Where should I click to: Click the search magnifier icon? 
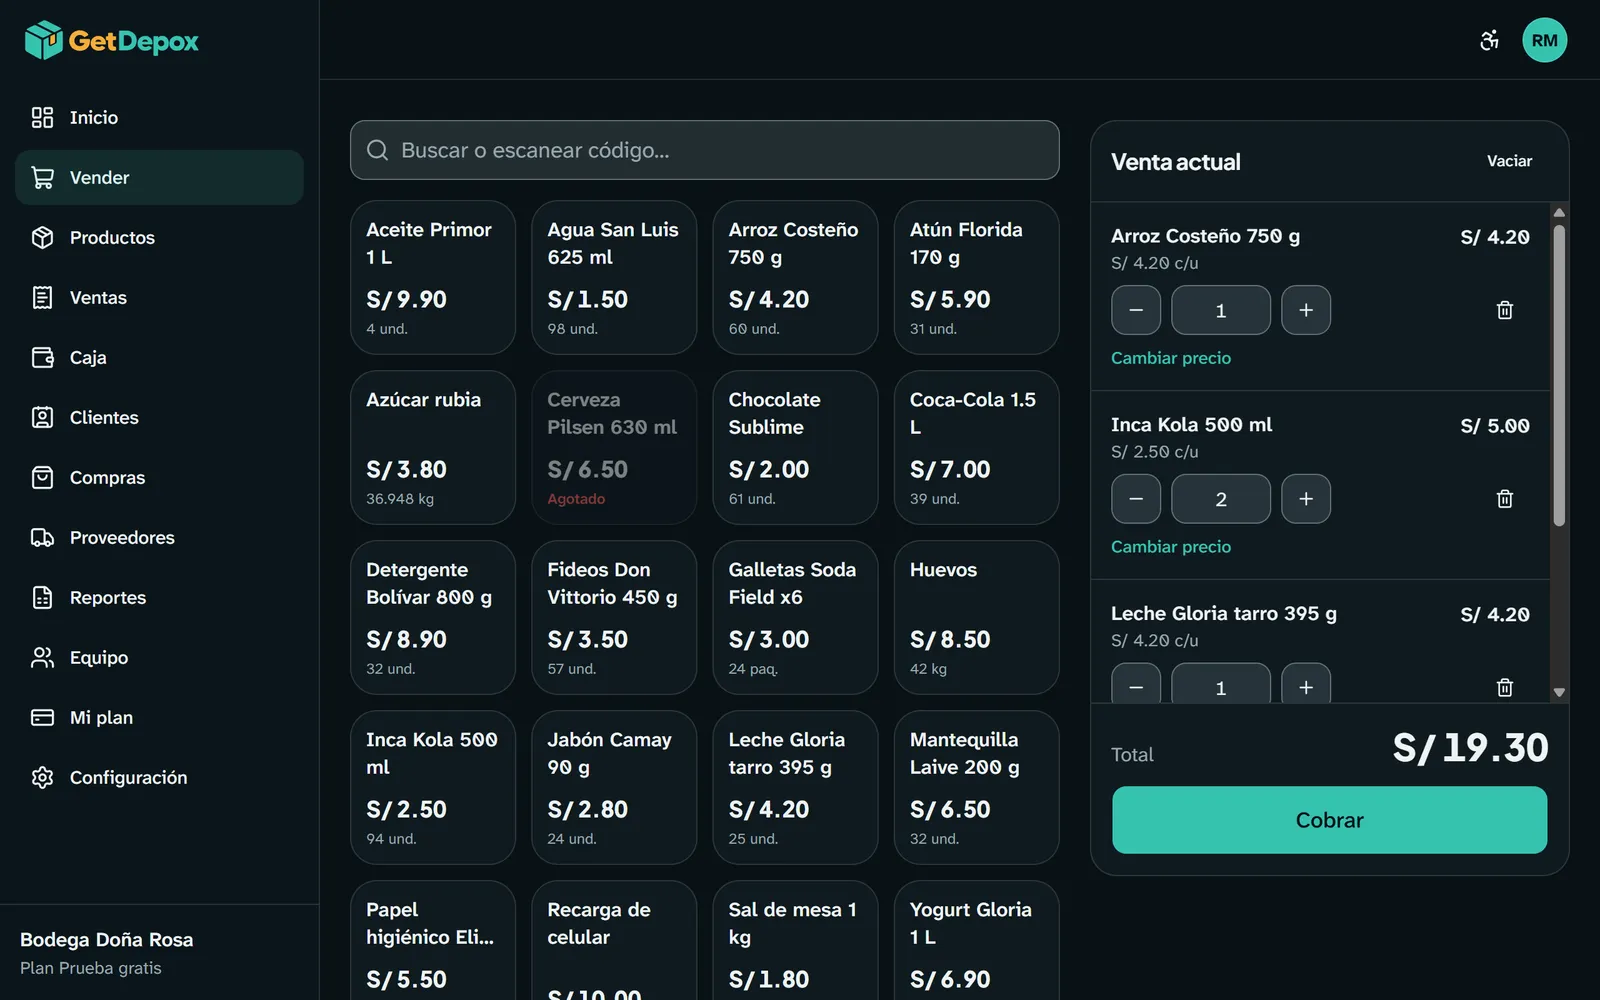click(x=378, y=150)
